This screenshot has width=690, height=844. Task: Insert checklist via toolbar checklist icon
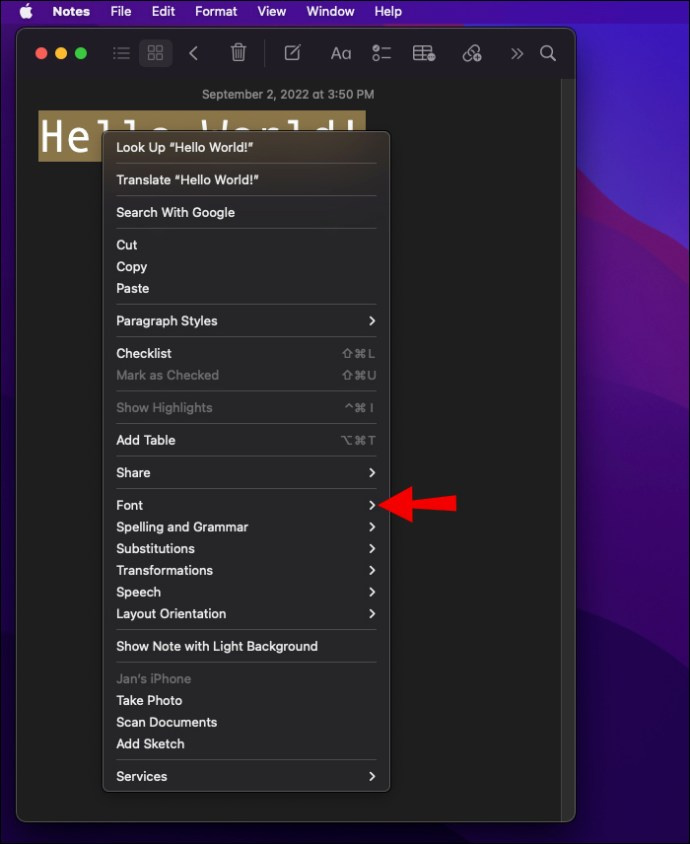[382, 53]
